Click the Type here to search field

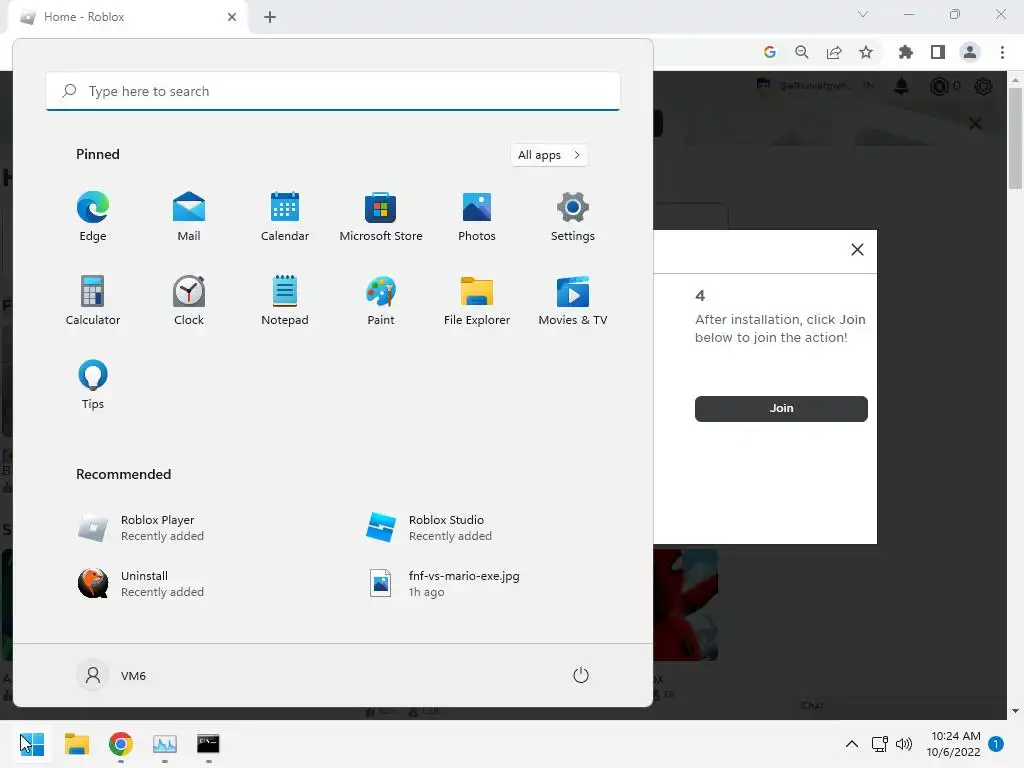(333, 91)
